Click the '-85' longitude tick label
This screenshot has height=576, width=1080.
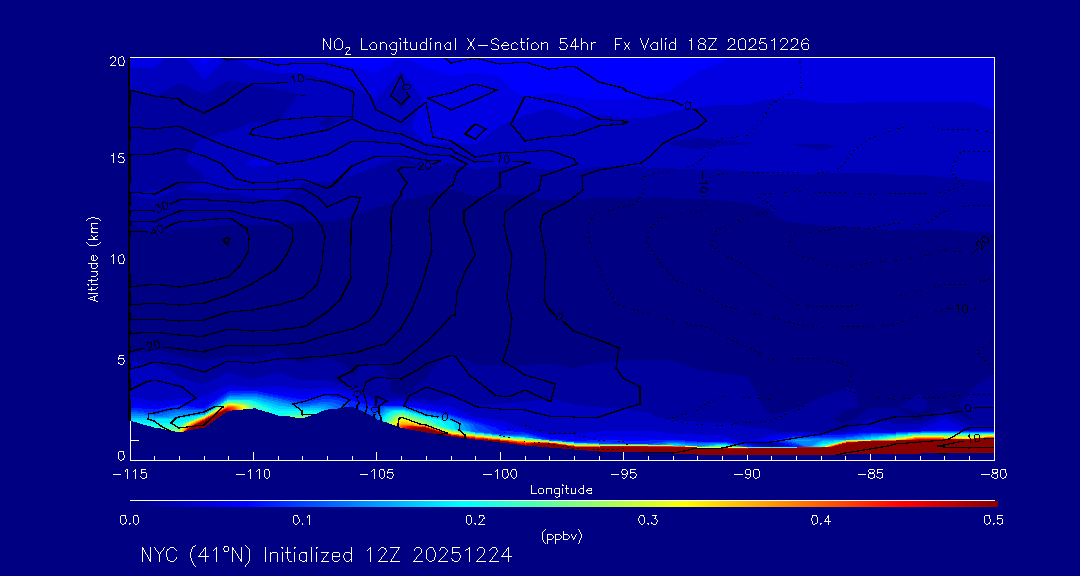tap(870, 475)
